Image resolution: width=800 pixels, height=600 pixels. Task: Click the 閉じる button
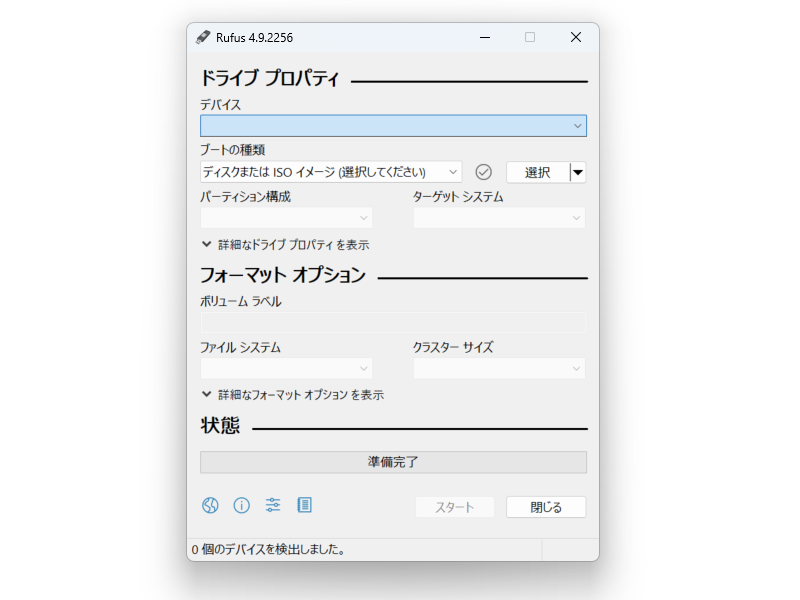click(x=545, y=506)
